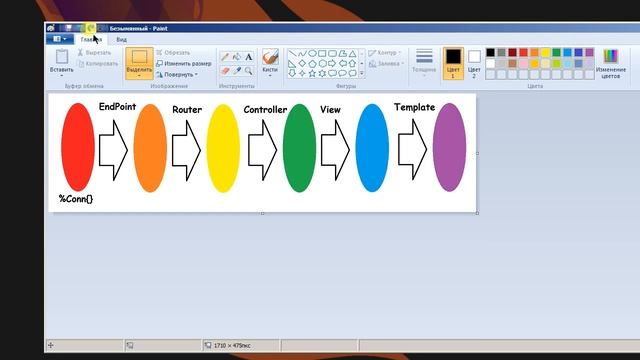Select the Magnifier tool

point(249,71)
